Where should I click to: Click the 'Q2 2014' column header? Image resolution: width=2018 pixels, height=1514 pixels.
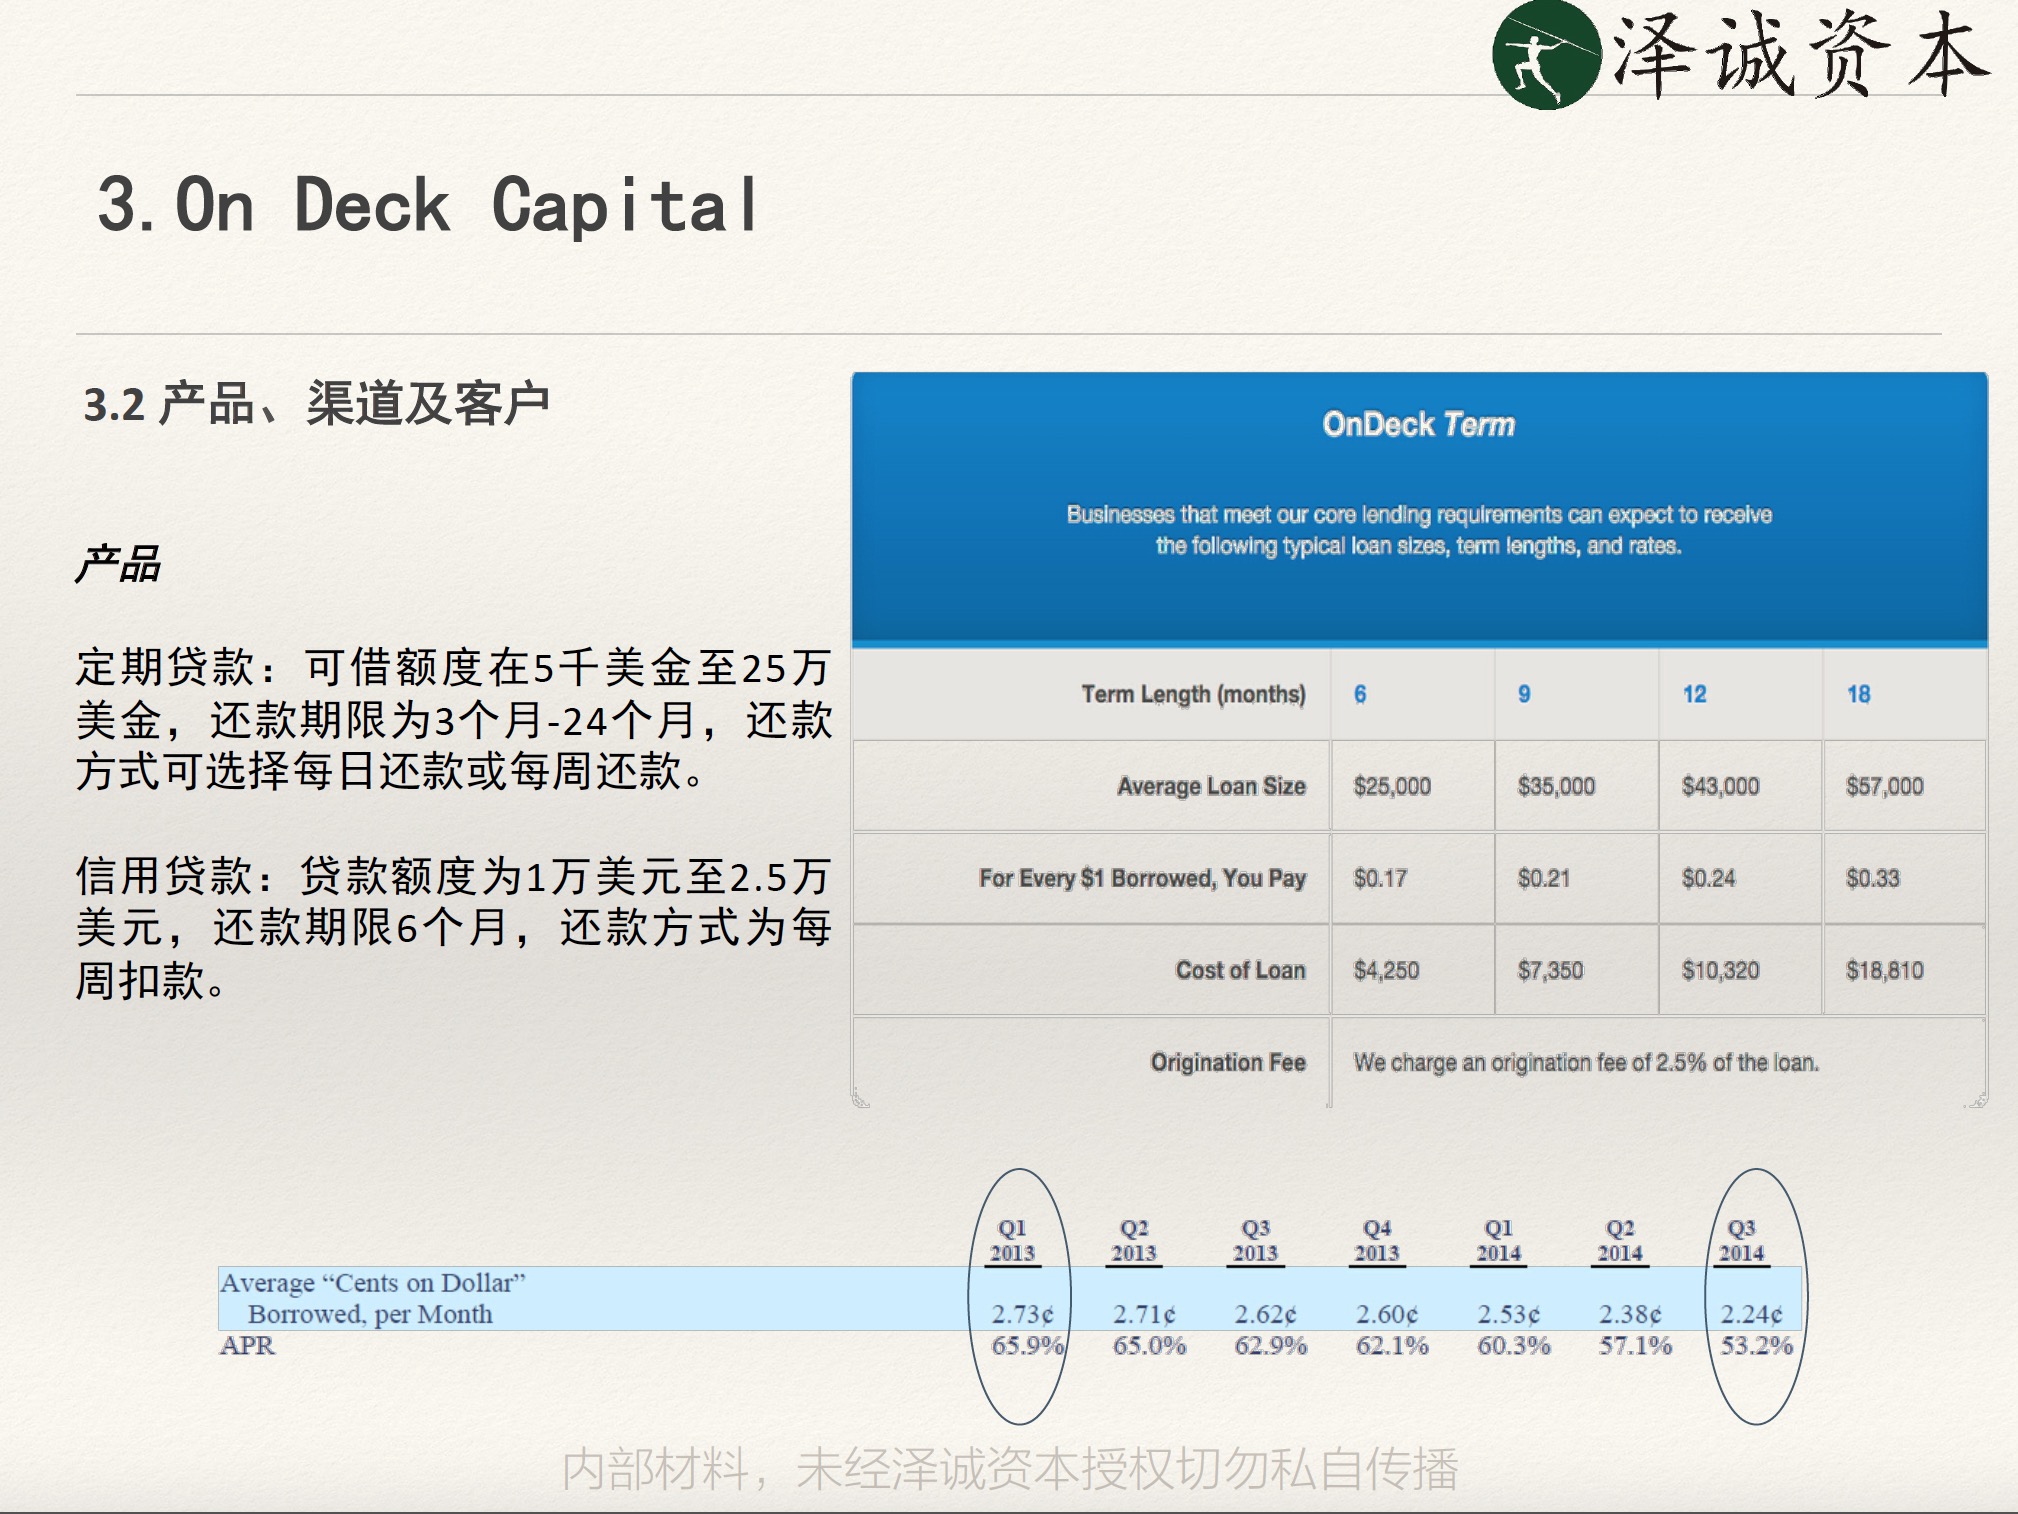click(1620, 1240)
